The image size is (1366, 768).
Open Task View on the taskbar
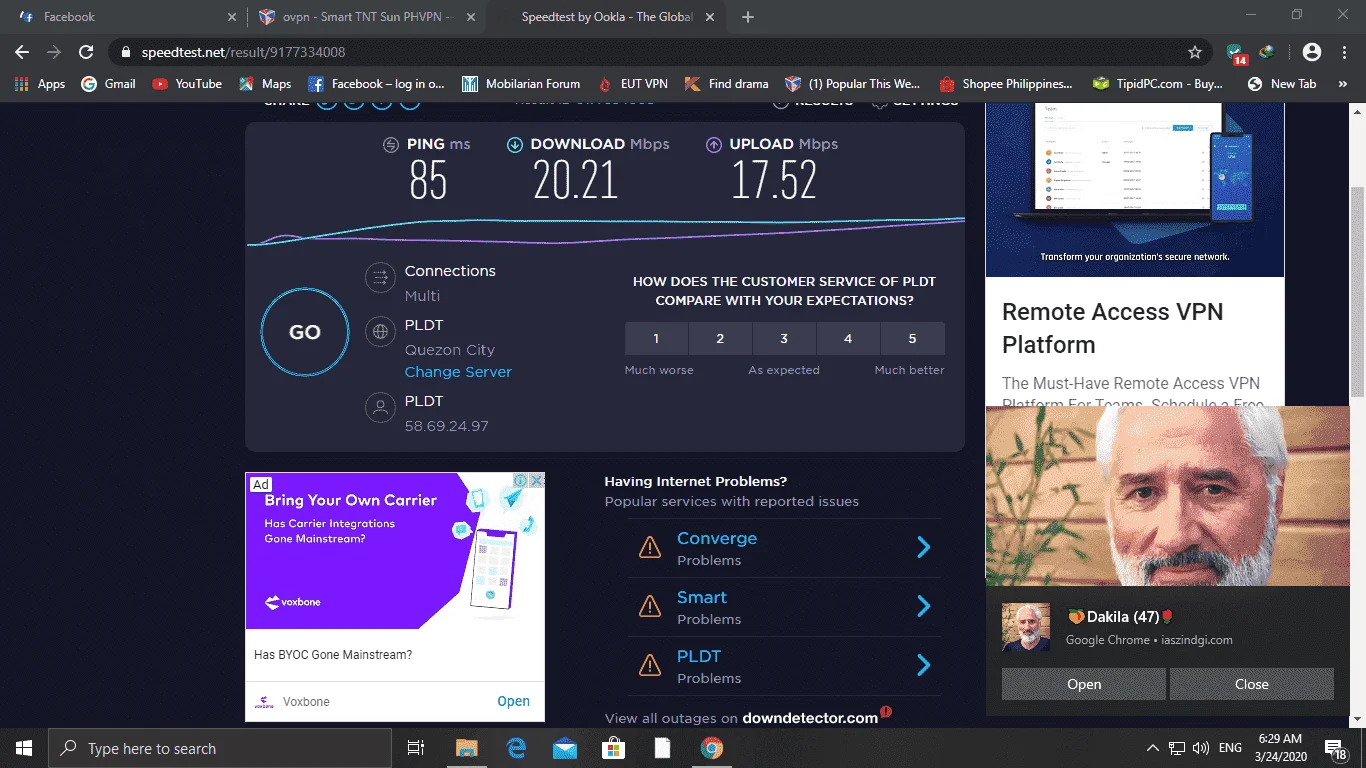416,748
